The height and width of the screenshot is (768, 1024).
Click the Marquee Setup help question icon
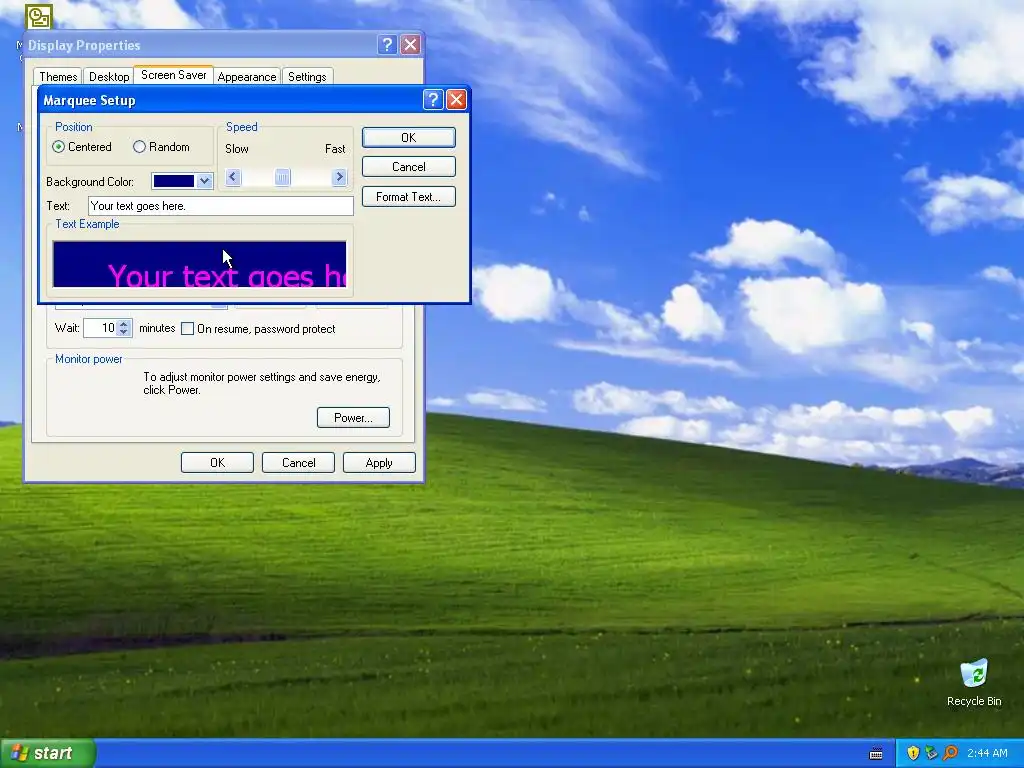(432, 99)
